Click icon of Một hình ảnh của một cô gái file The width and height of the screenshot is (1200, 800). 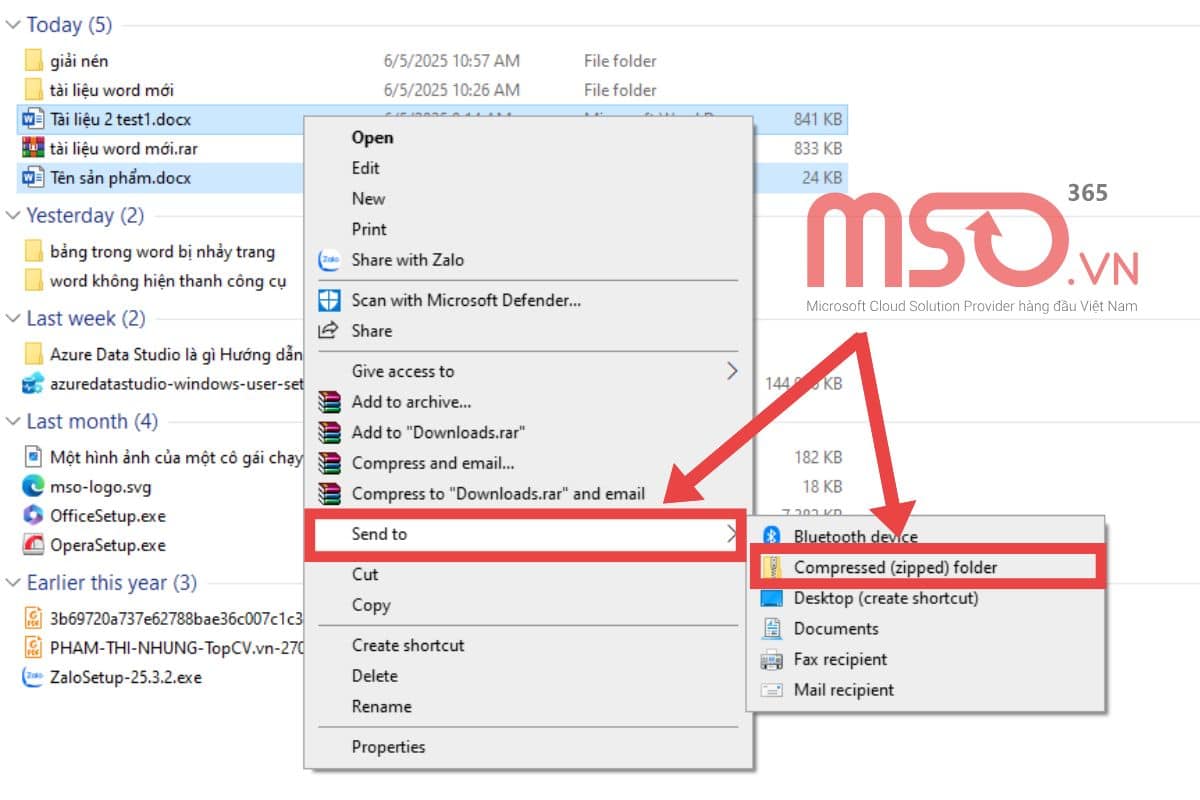[x=33, y=457]
